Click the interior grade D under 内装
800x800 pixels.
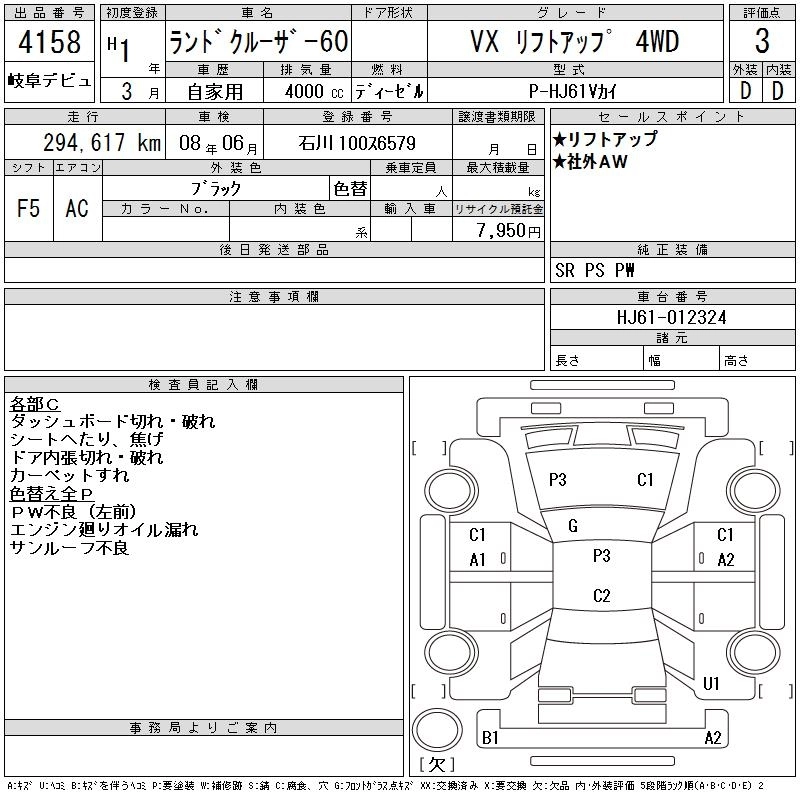click(x=778, y=91)
